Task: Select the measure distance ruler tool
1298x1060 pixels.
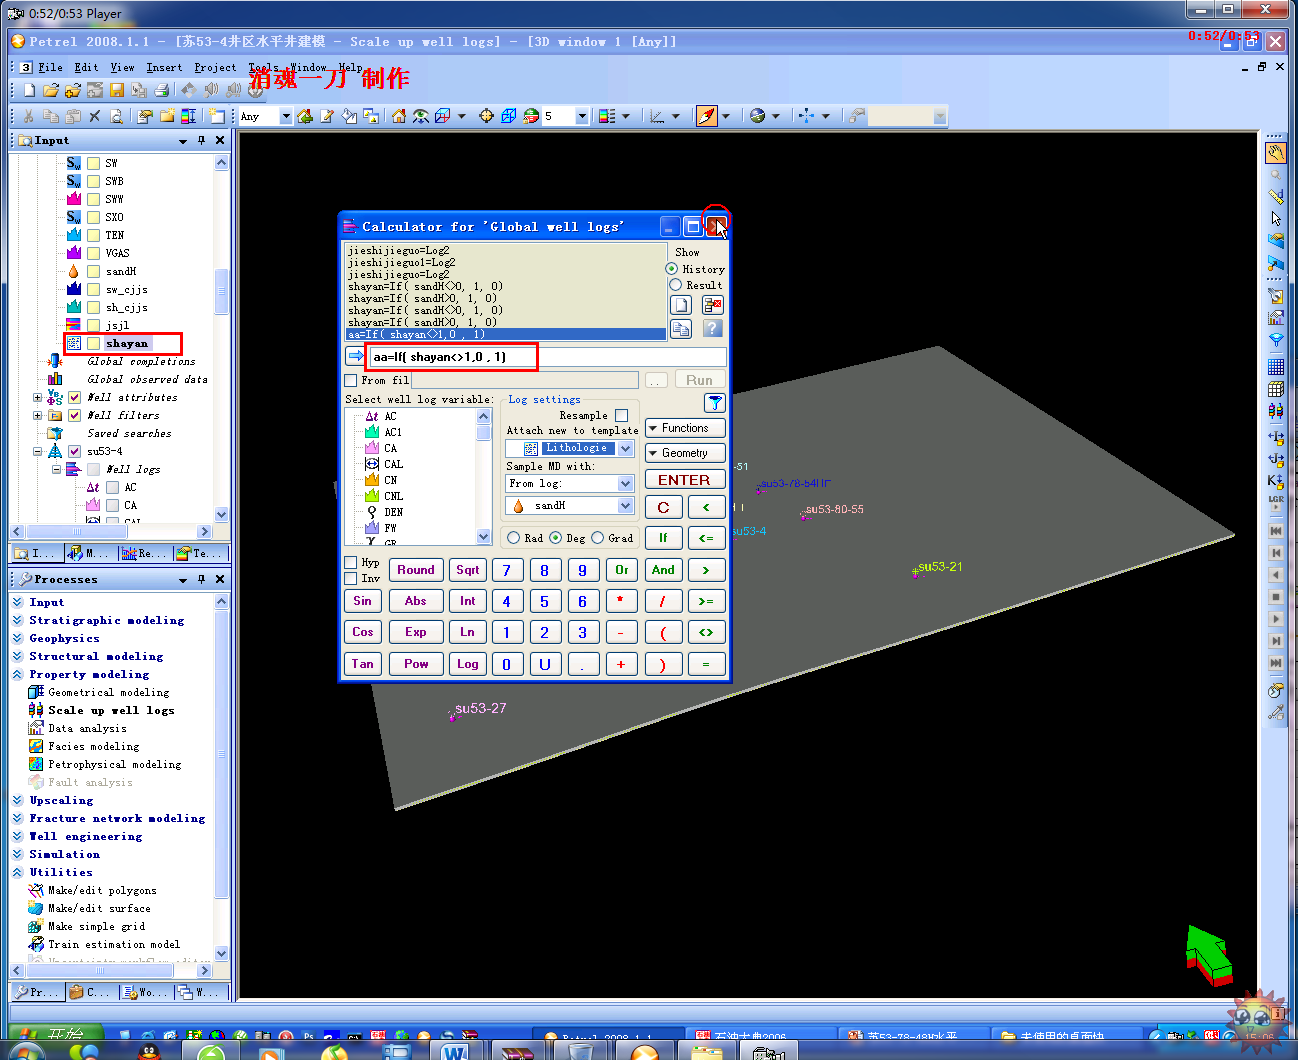Action: point(1275,196)
